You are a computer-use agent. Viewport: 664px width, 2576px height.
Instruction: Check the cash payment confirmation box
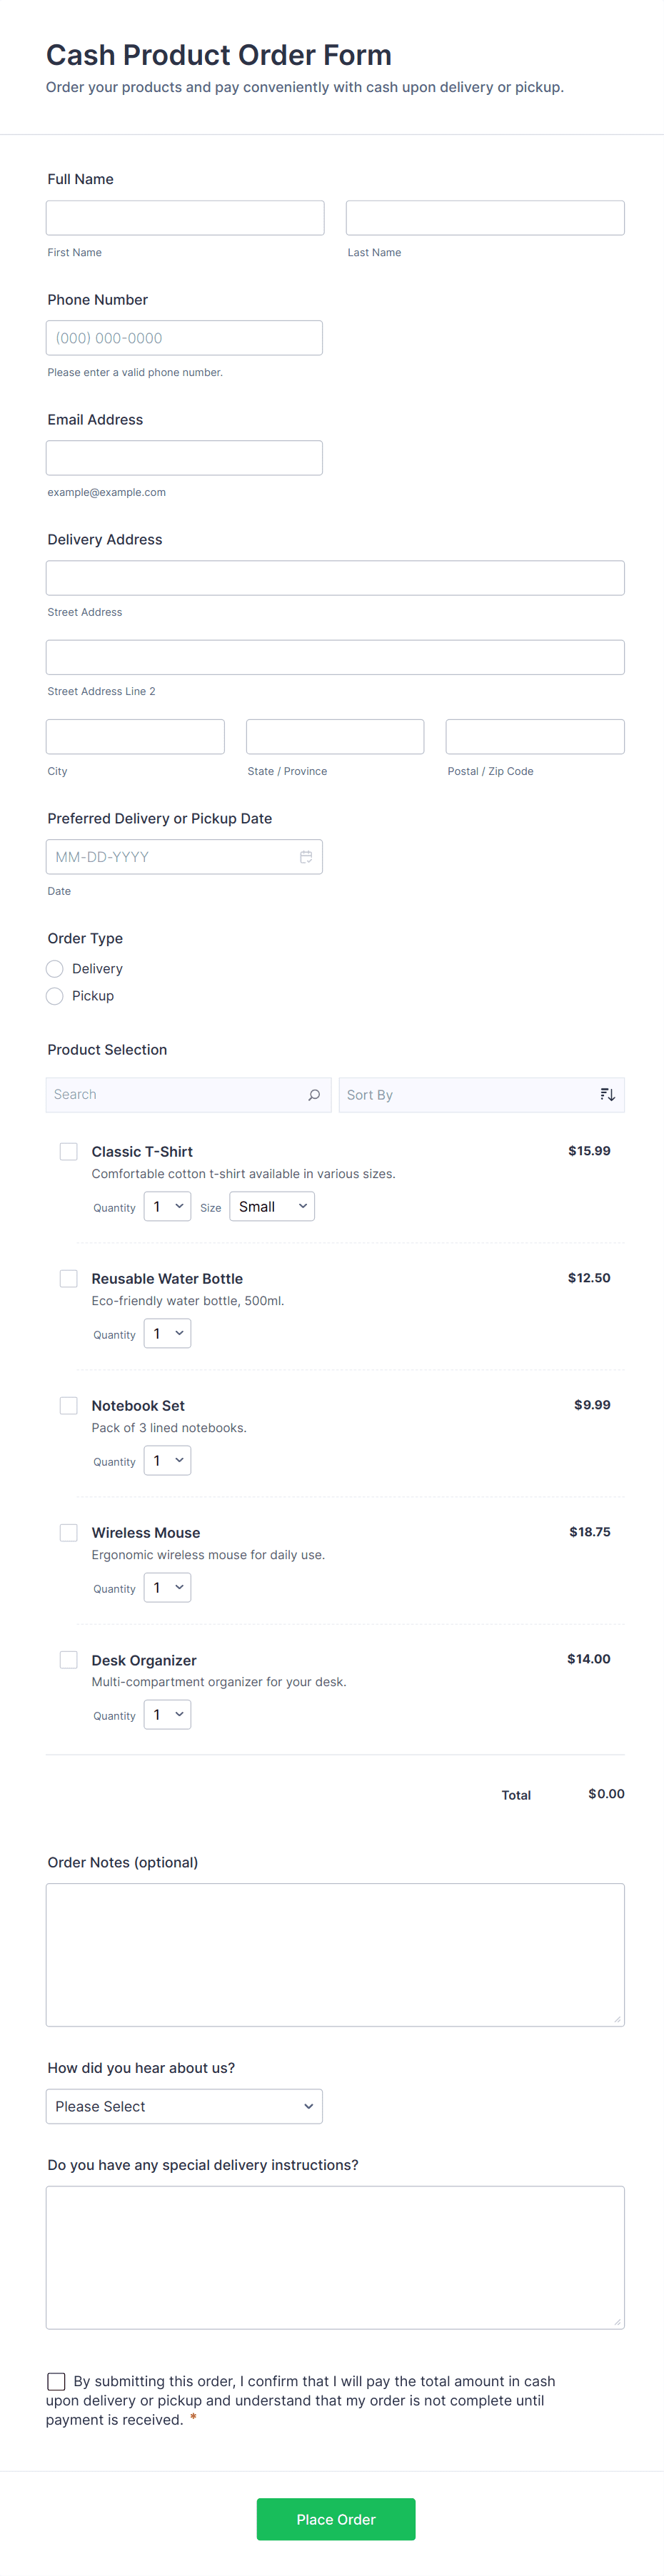57,2381
